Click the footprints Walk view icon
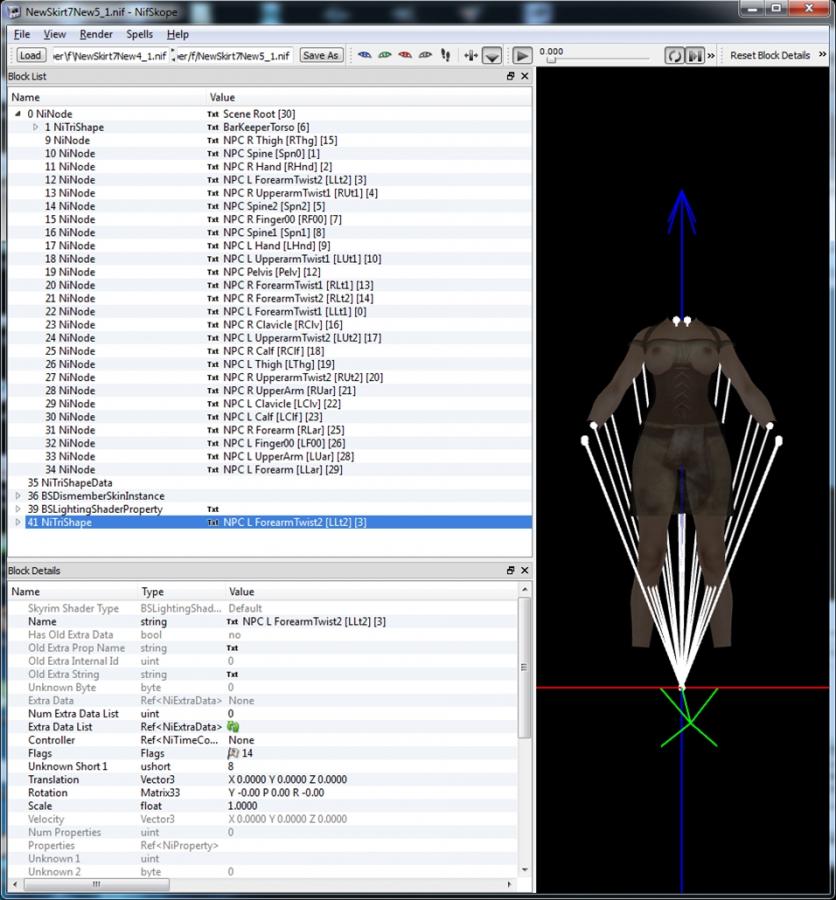 tap(445, 55)
